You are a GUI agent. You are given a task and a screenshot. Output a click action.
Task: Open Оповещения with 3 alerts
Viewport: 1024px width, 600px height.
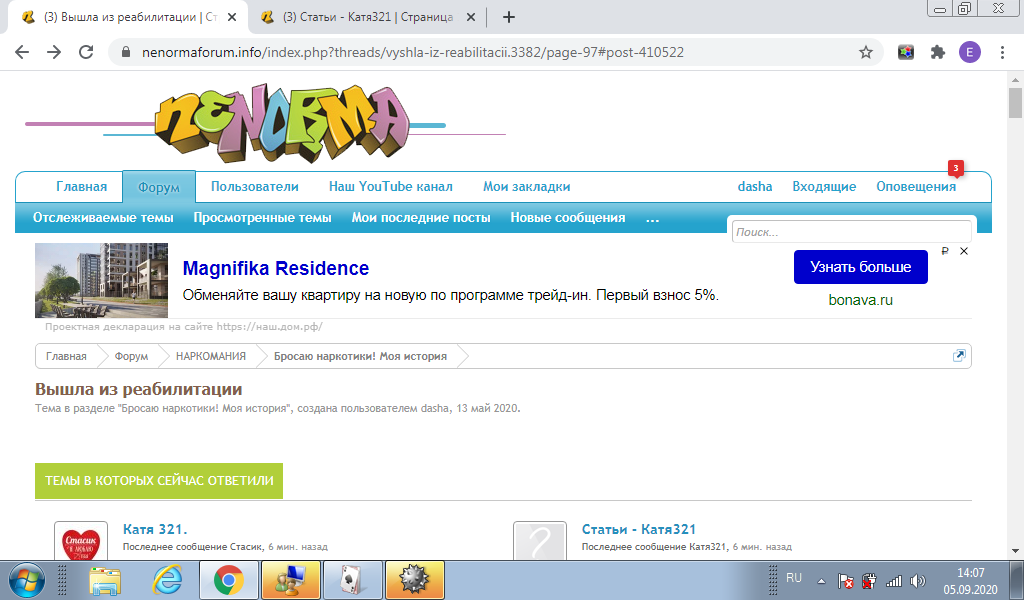click(915, 186)
